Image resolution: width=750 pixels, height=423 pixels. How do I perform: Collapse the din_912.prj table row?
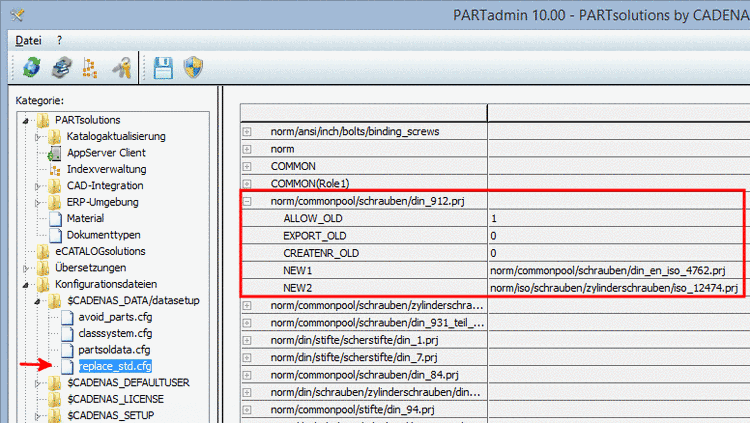(x=247, y=201)
